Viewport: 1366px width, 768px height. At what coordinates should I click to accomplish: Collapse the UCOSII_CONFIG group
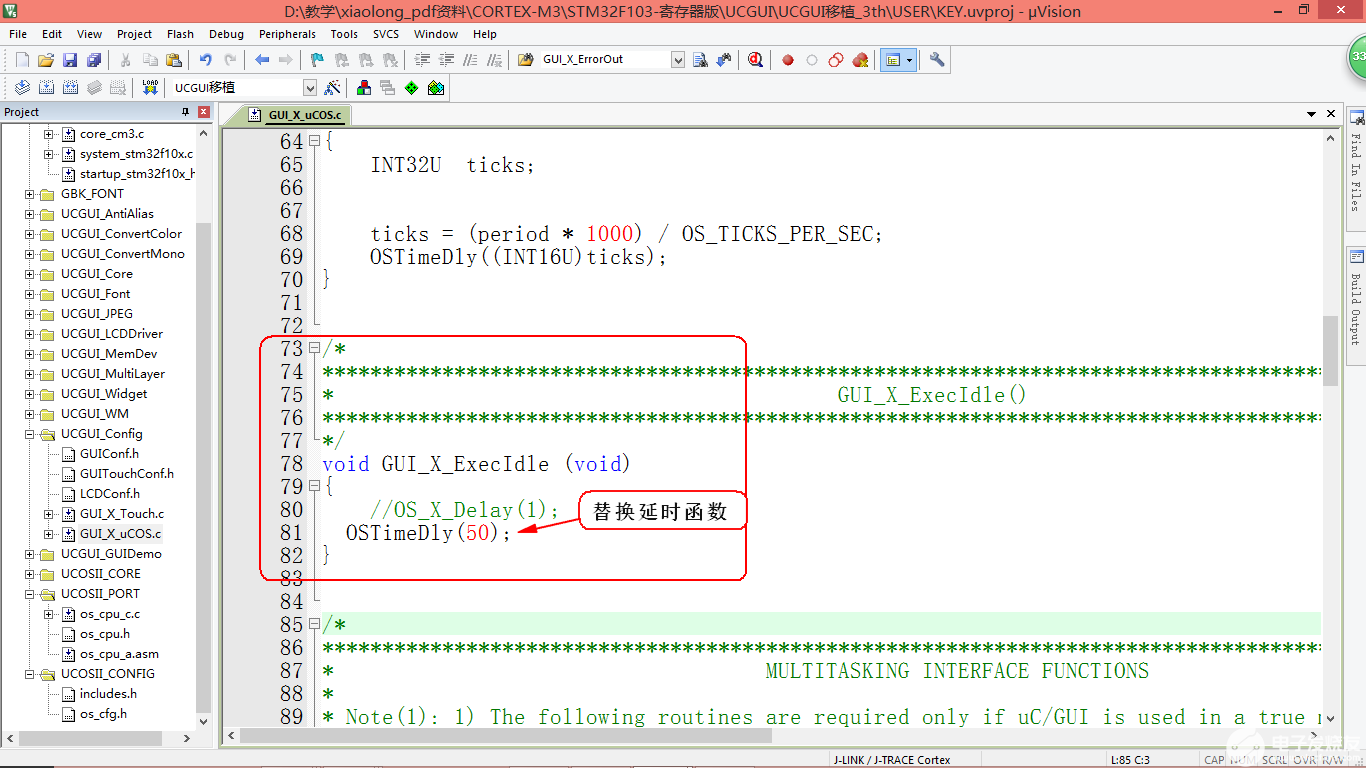click(x=30, y=674)
